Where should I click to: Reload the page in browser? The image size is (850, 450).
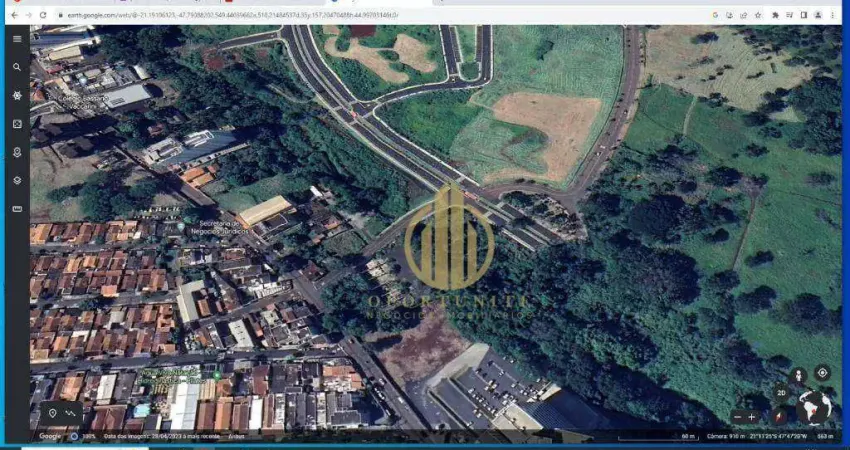(x=43, y=15)
